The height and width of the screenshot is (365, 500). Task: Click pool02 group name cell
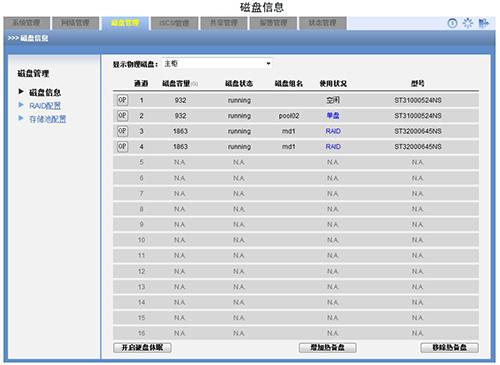[x=289, y=116]
